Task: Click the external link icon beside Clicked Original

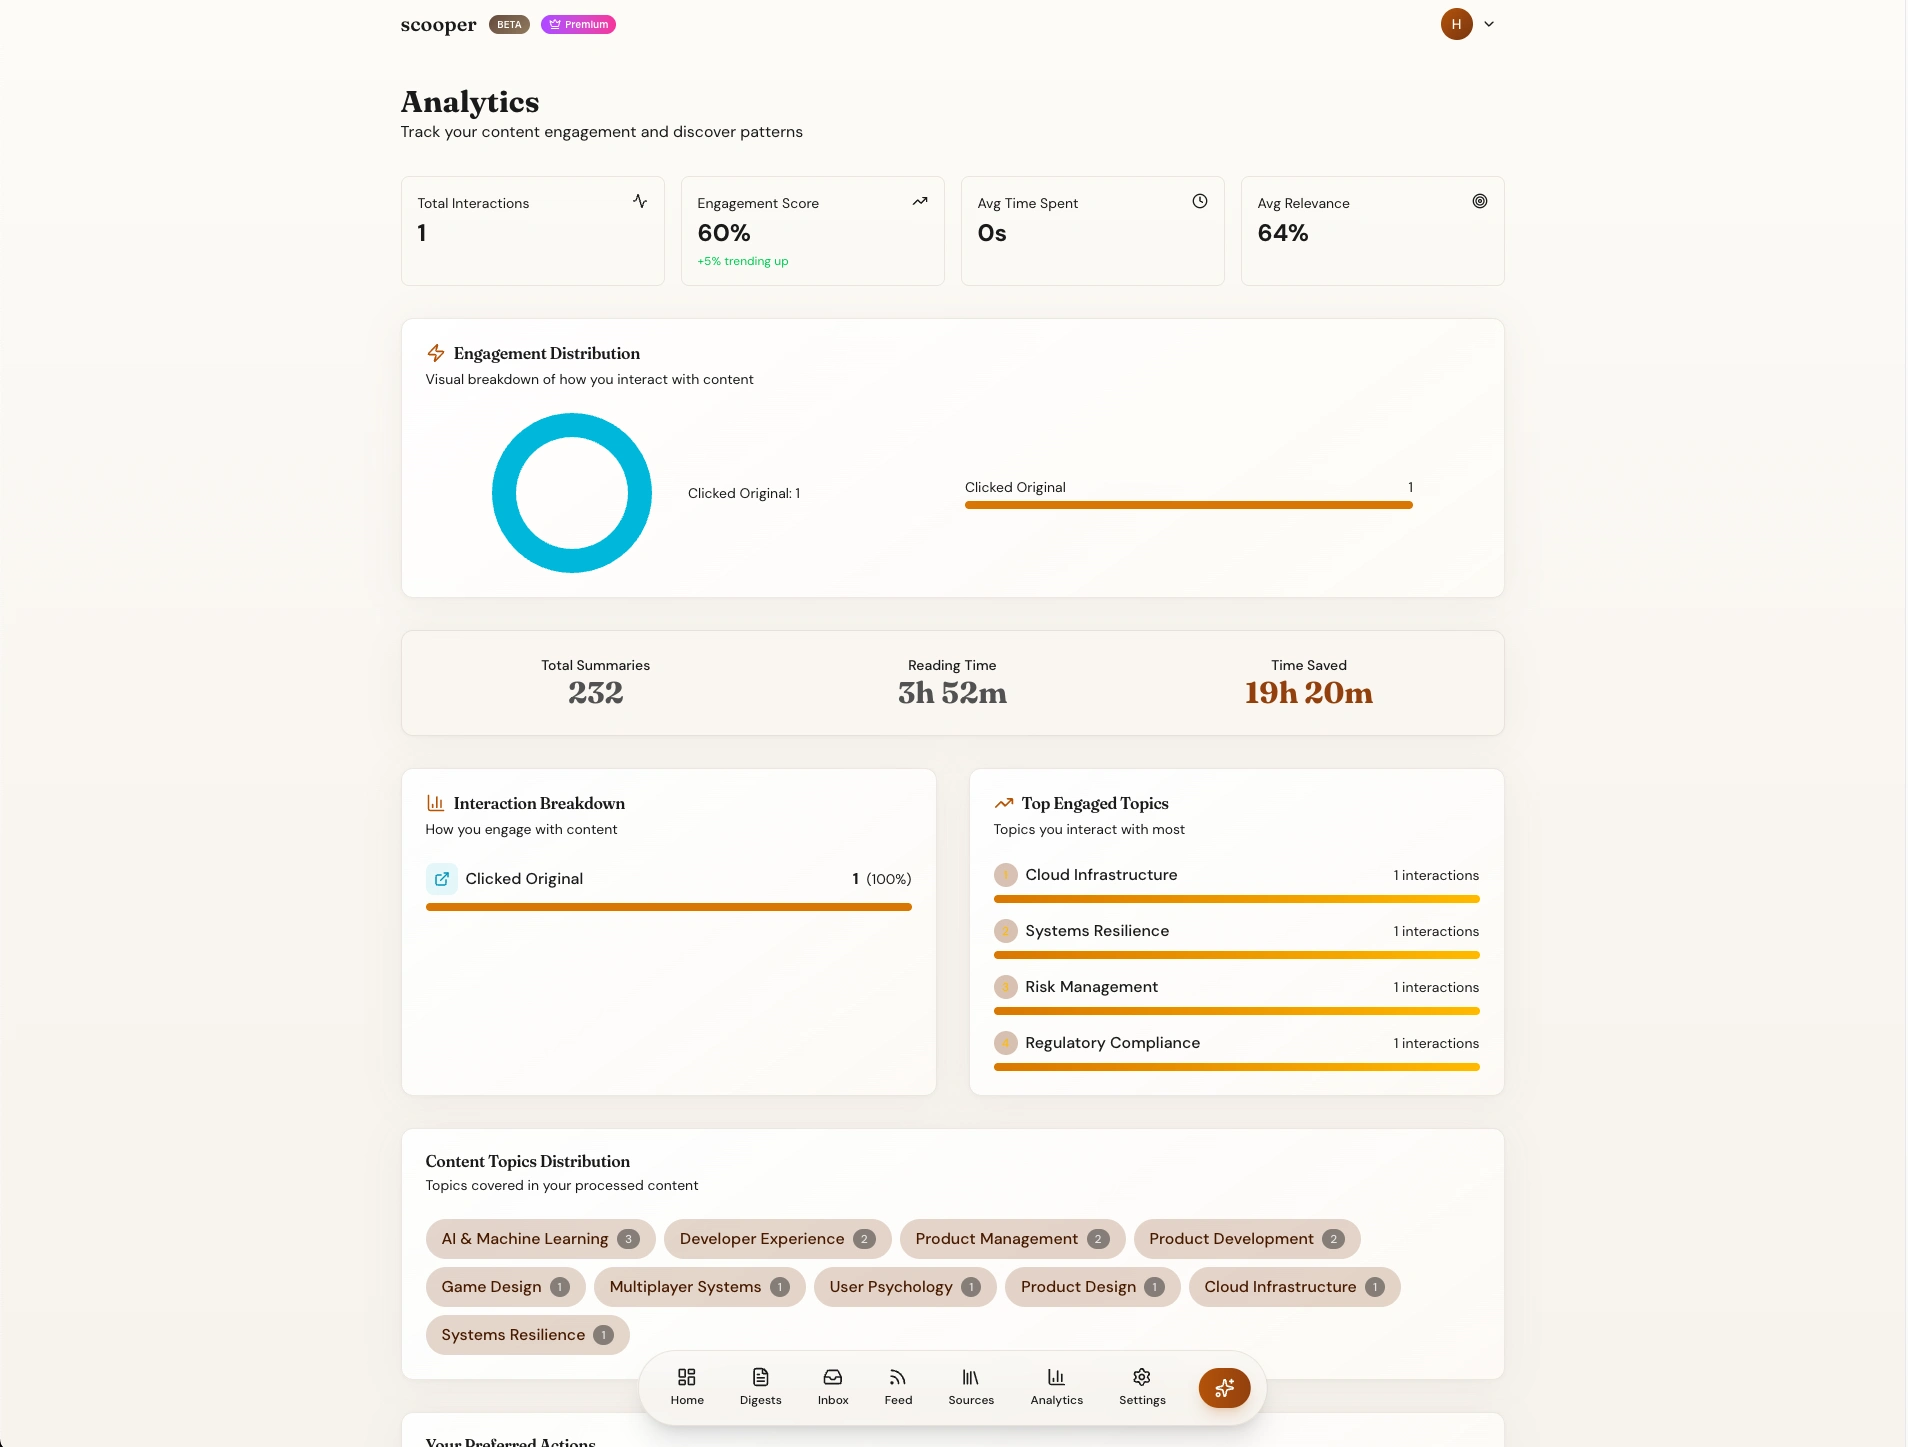Action: 442,879
